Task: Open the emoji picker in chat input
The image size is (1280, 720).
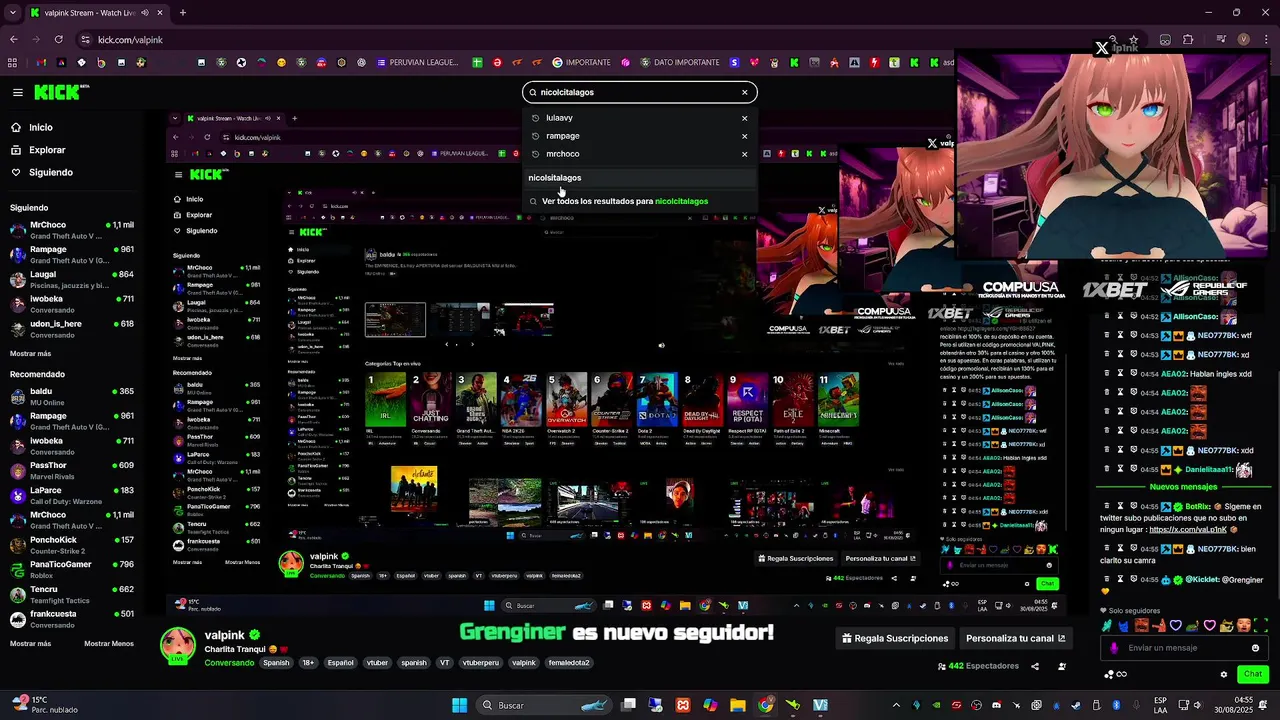Action: 1255,648
